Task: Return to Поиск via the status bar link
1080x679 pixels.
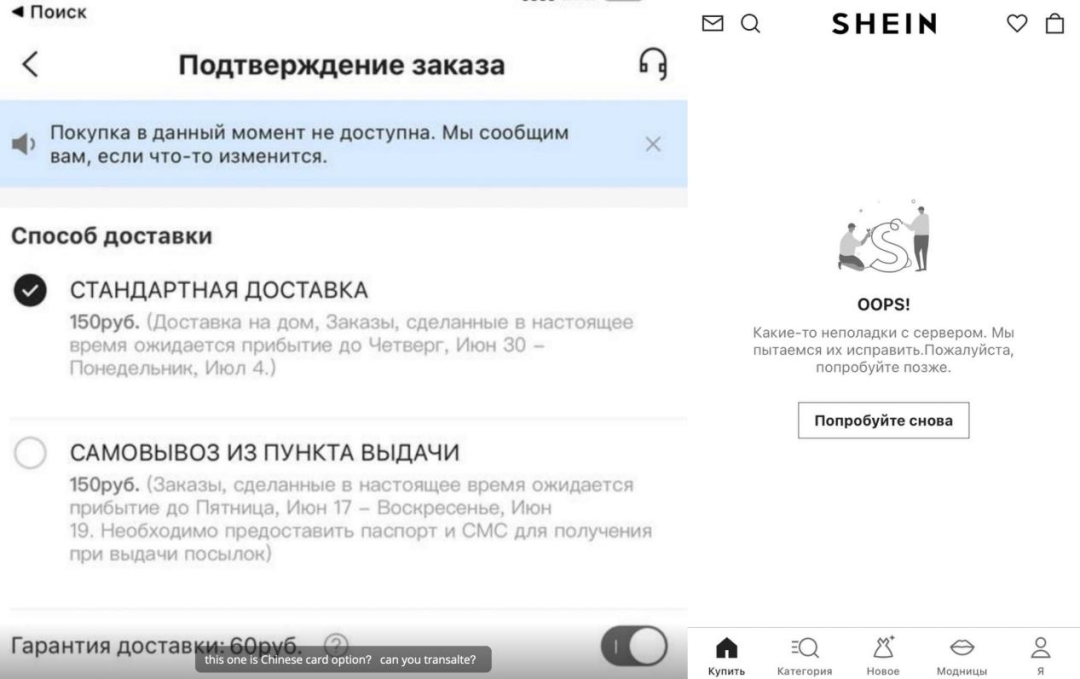Action: click(48, 12)
